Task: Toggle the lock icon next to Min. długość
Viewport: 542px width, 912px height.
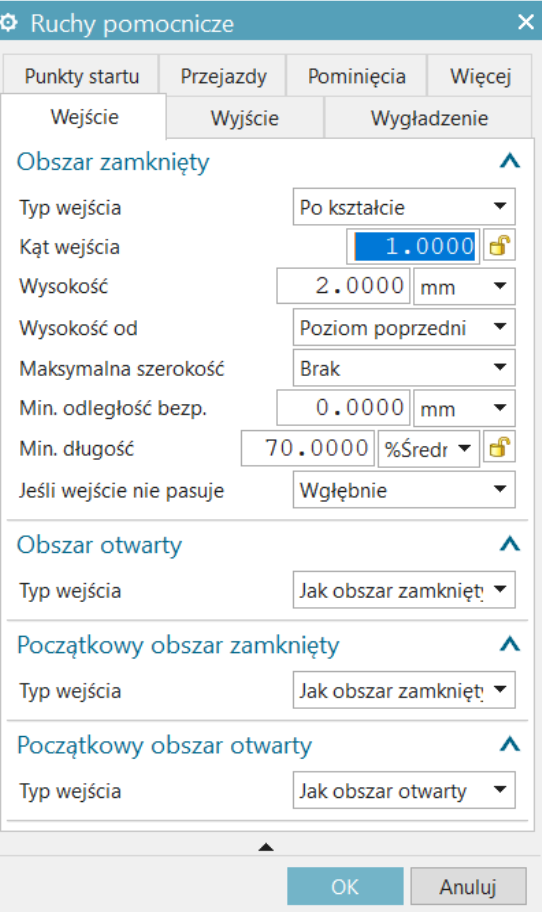Action: pos(500,448)
